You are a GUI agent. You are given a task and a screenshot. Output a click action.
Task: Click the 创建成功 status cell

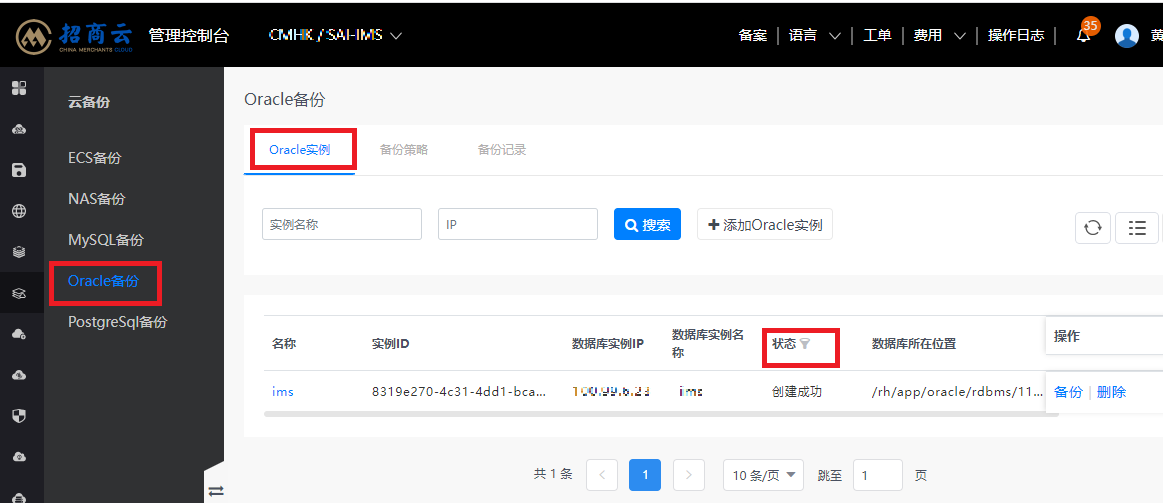(x=797, y=392)
